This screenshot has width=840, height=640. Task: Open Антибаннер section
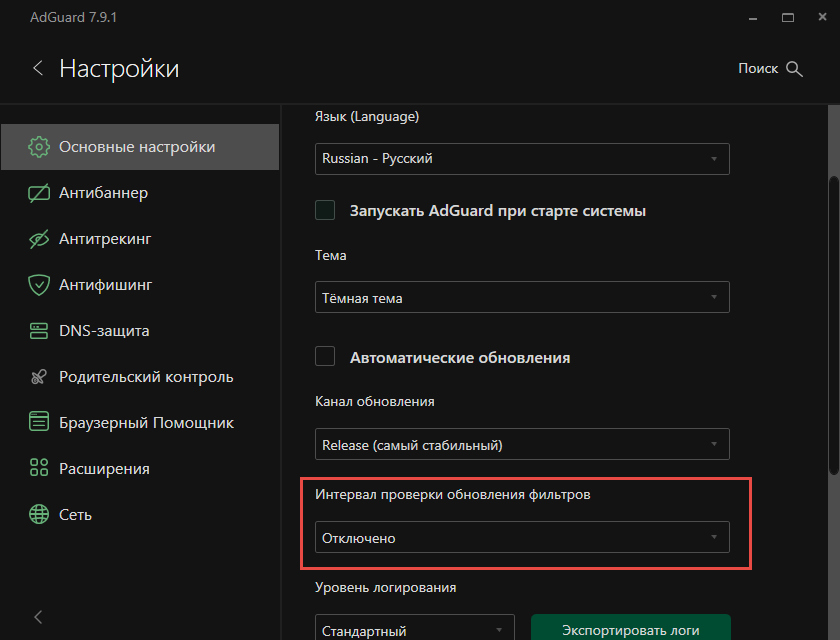[x=140, y=193]
